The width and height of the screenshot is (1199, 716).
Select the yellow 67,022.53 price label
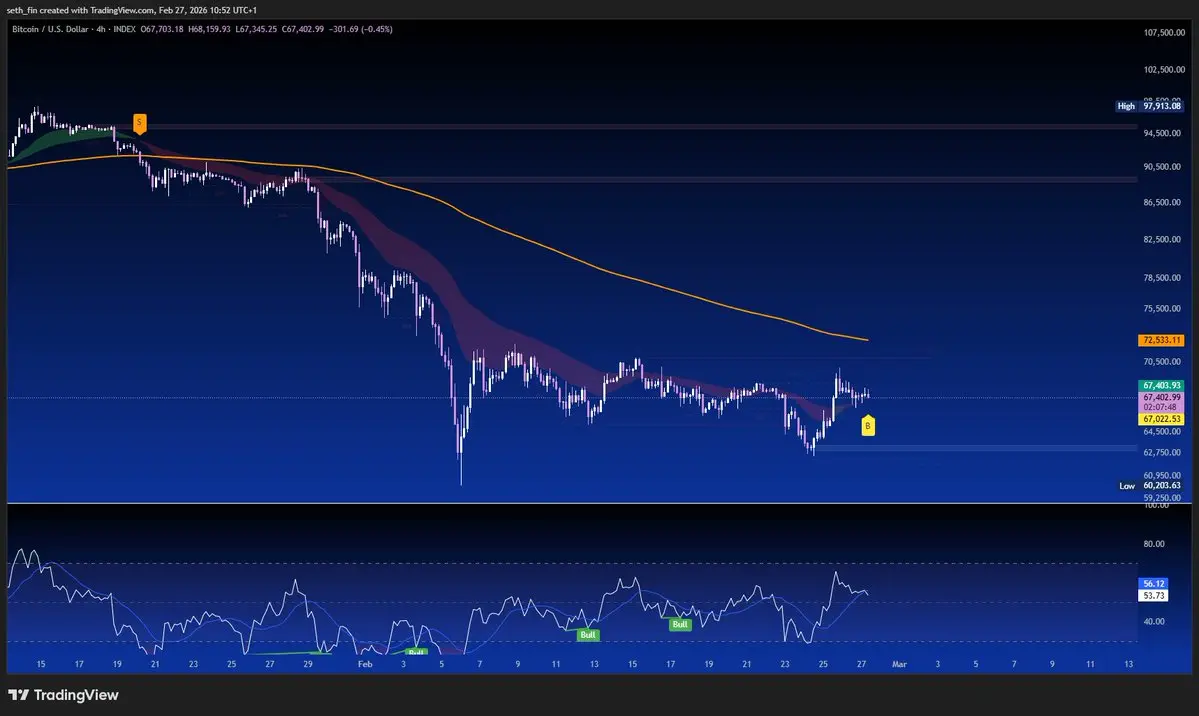coord(1162,419)
